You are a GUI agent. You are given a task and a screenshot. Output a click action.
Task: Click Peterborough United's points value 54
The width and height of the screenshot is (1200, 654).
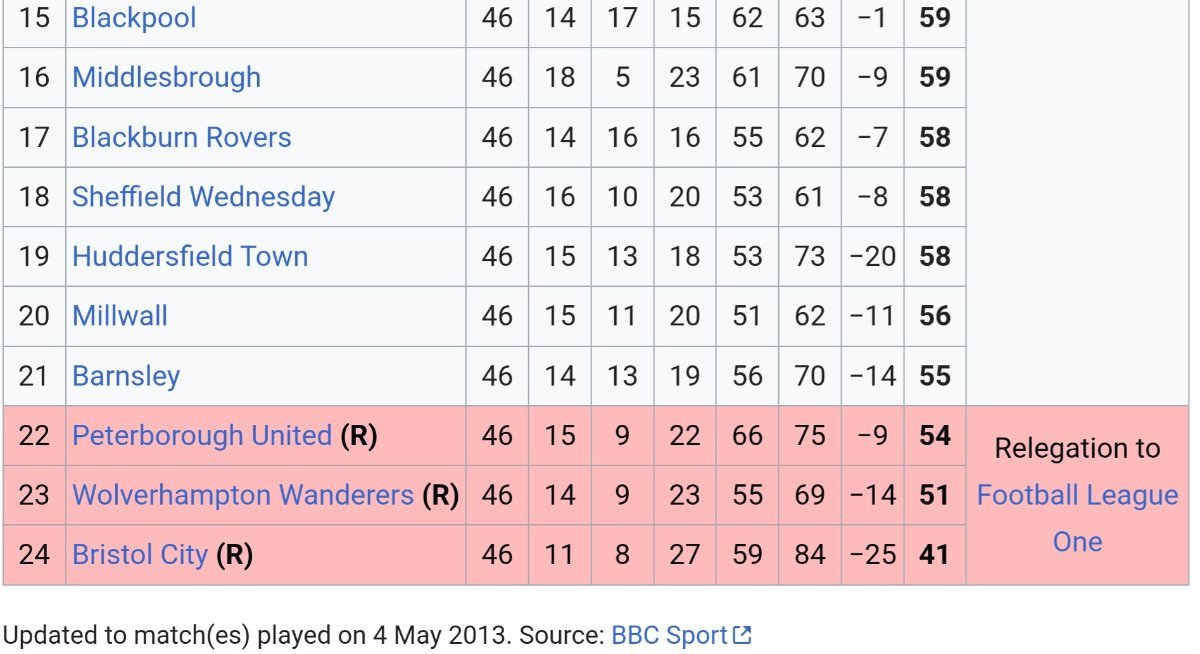(x=934, y=436)
